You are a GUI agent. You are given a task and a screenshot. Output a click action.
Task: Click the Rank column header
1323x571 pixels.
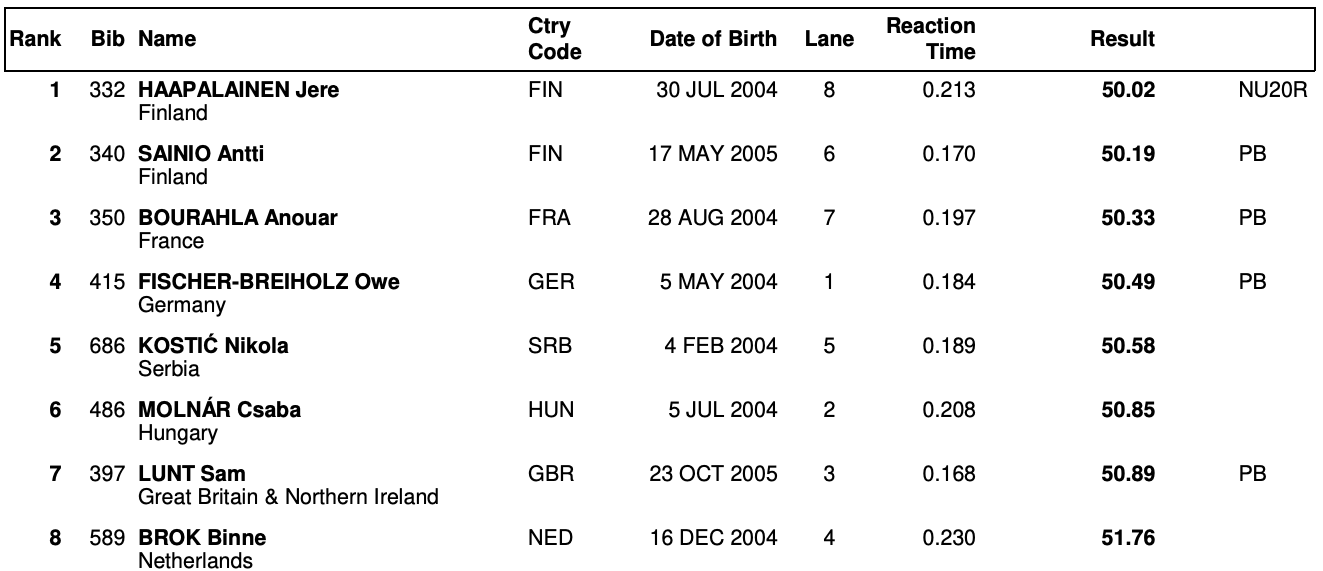point(35,40)
